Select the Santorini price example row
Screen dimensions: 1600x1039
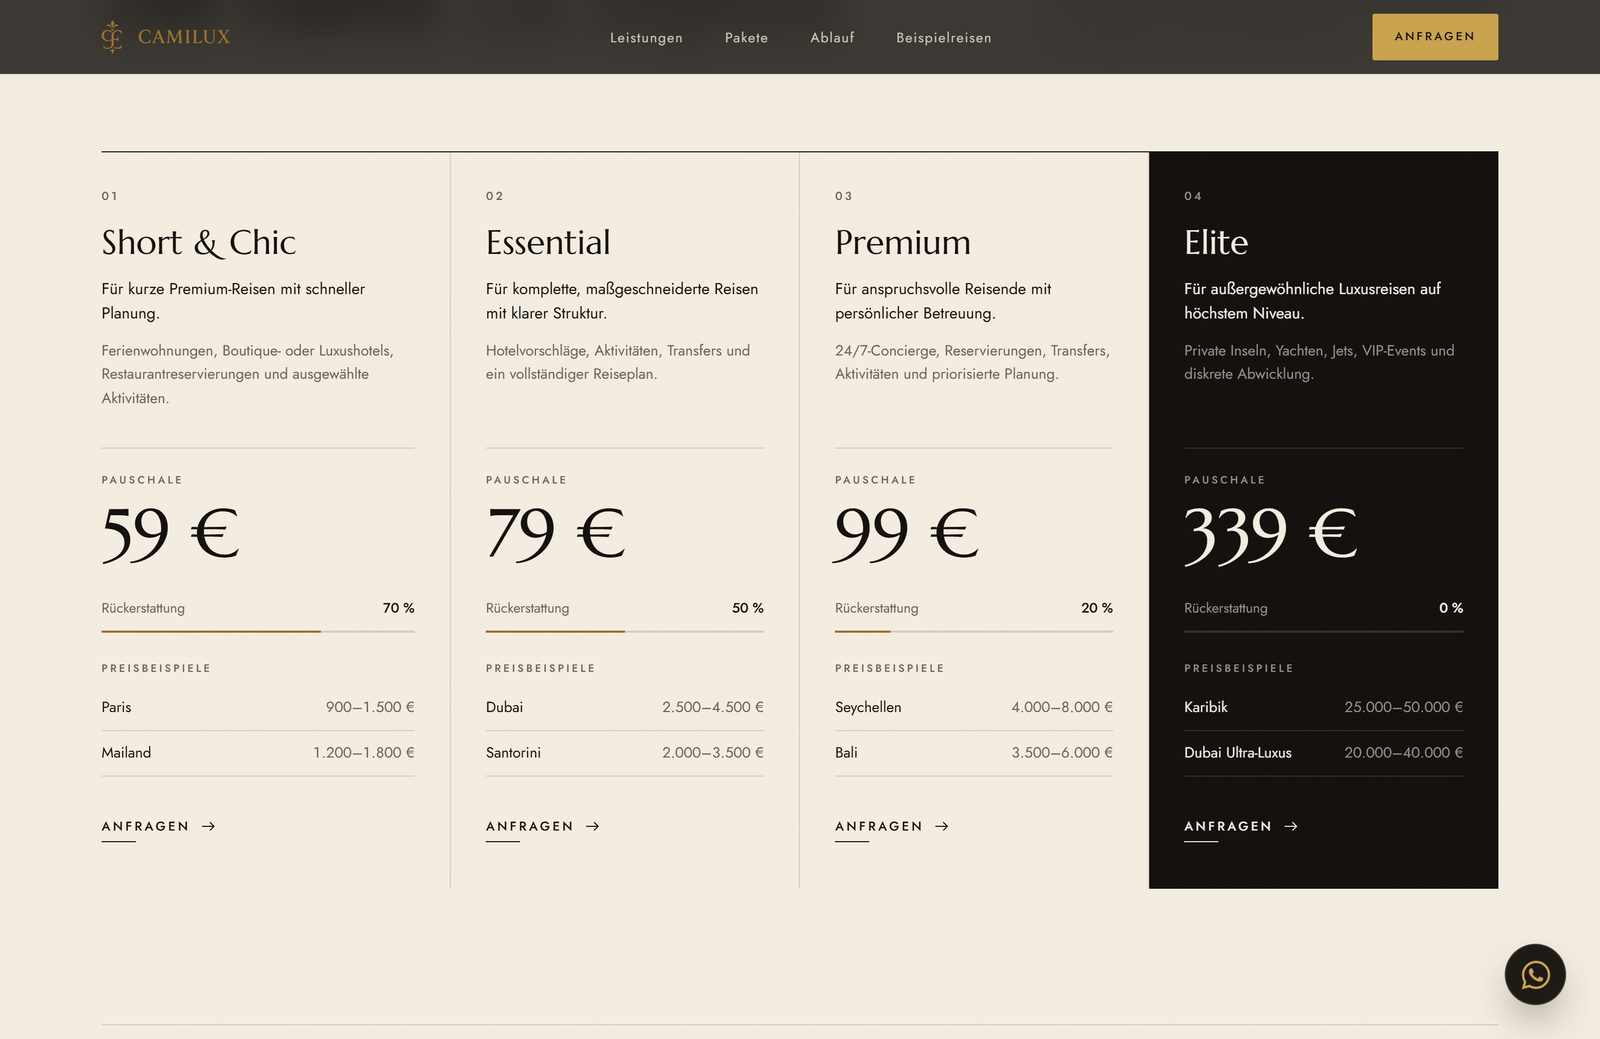(x=624, y=753)
